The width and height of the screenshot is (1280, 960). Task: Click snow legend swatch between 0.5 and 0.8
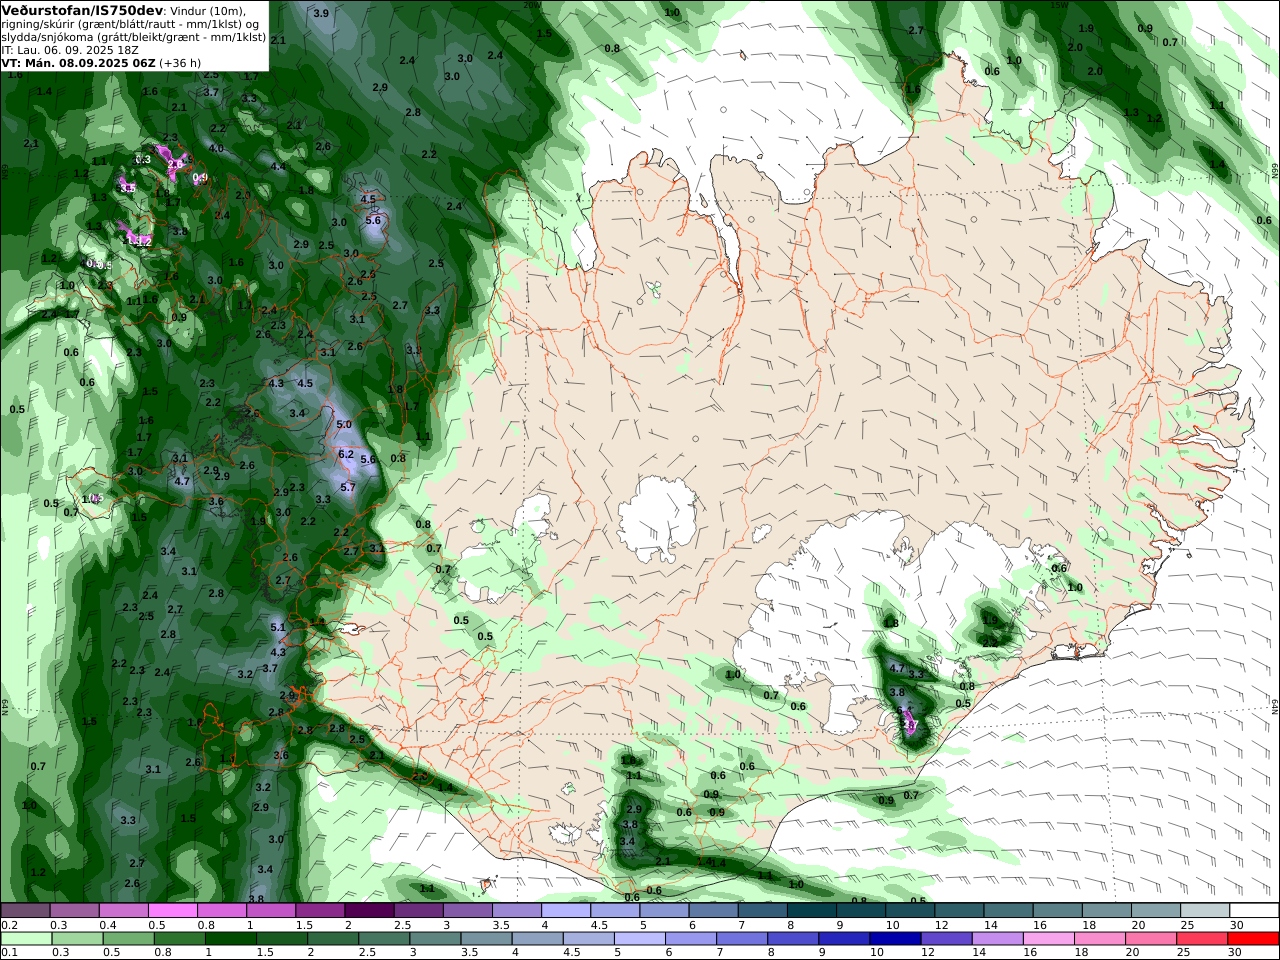(x=174, y=910)
